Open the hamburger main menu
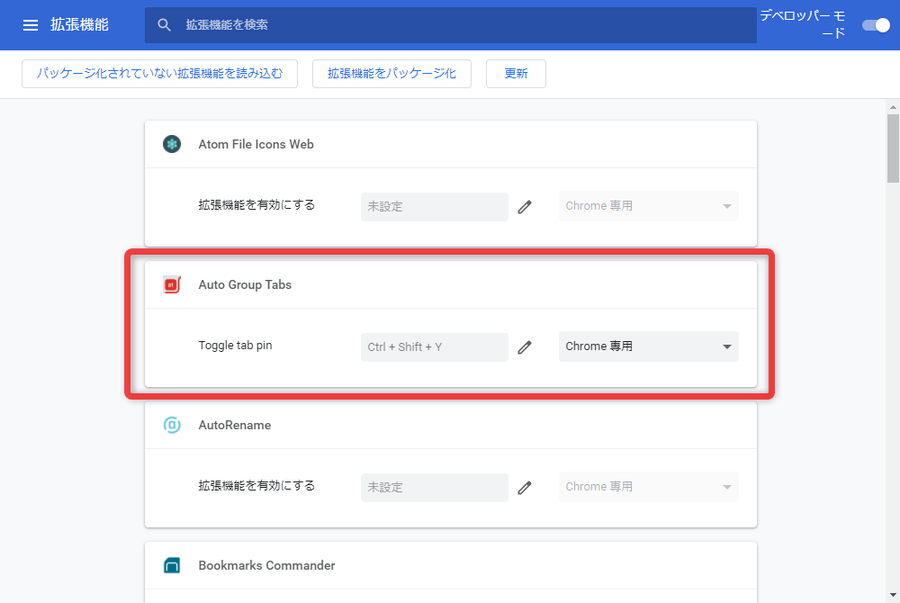The width and height of the screenshot is (900, 603). (30, 25)
